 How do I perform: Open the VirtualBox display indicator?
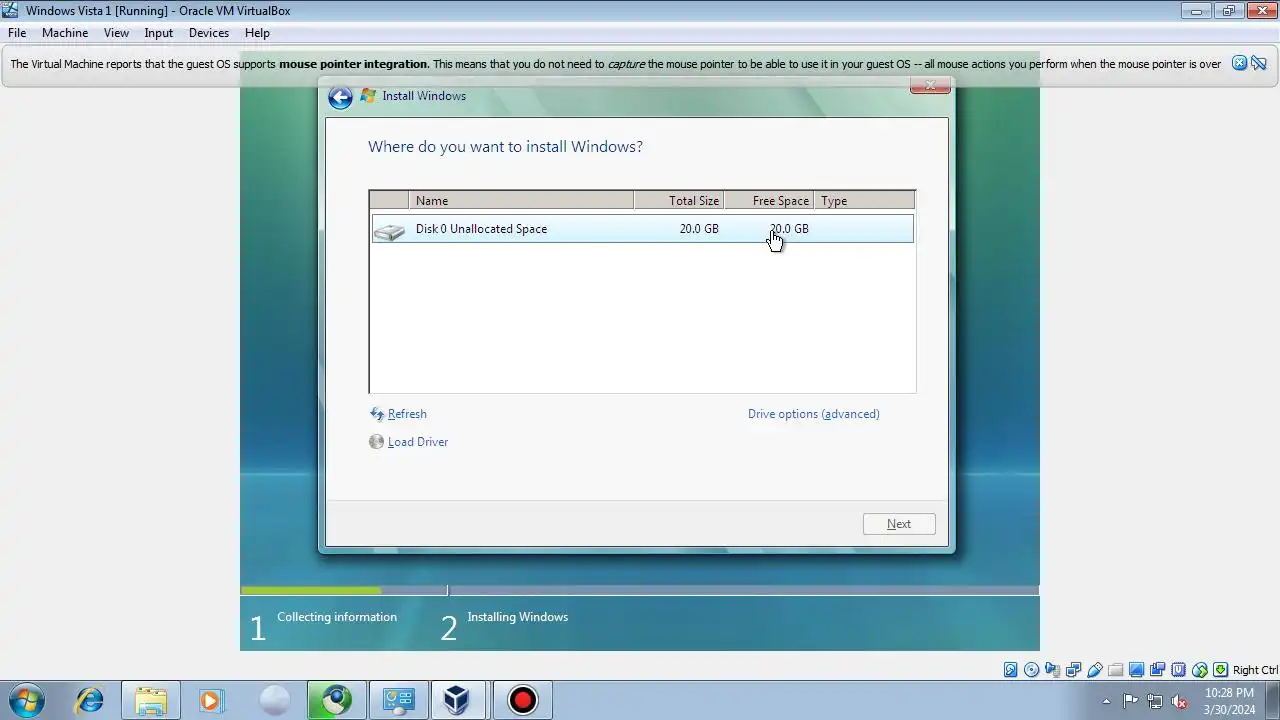1136,670
